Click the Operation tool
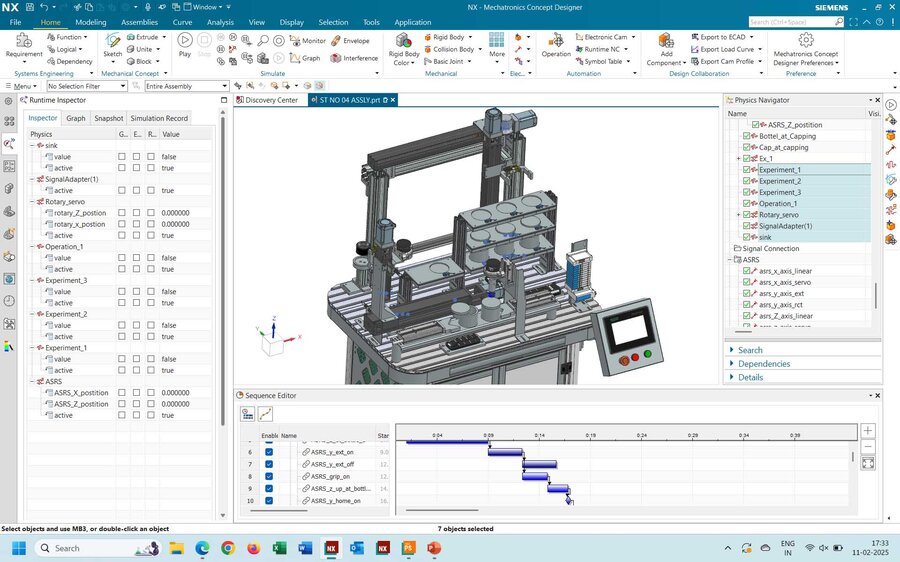The width and height of the screenshot is (900, 562). coord(556,45)
